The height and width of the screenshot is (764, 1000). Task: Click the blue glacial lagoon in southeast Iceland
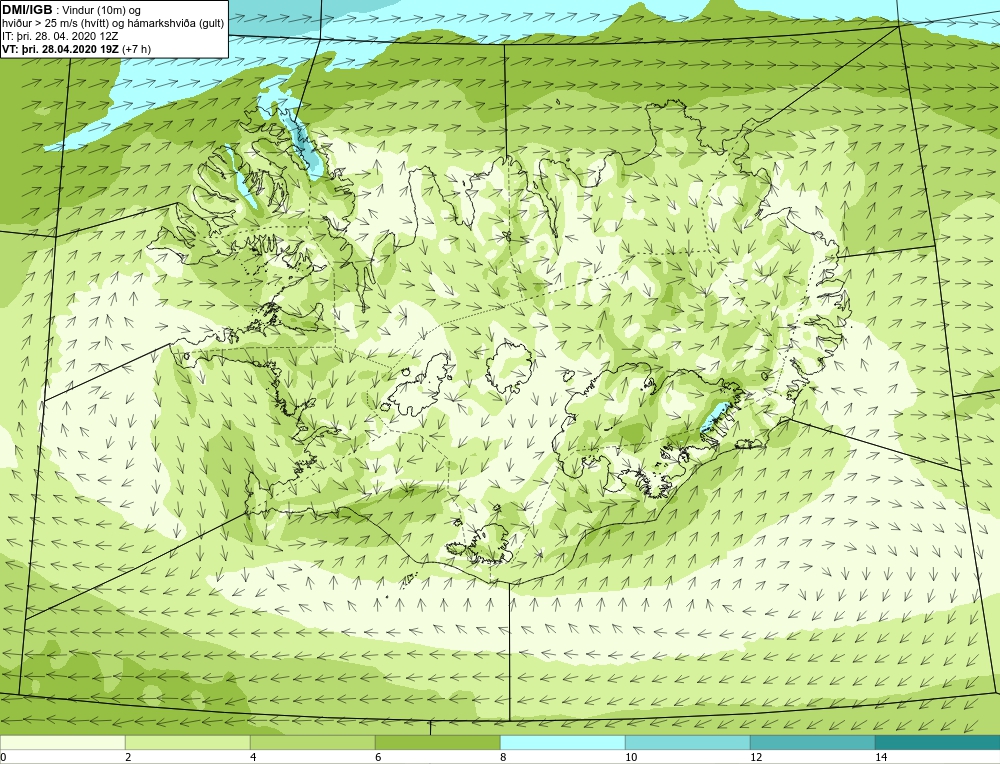pos(714,416)
